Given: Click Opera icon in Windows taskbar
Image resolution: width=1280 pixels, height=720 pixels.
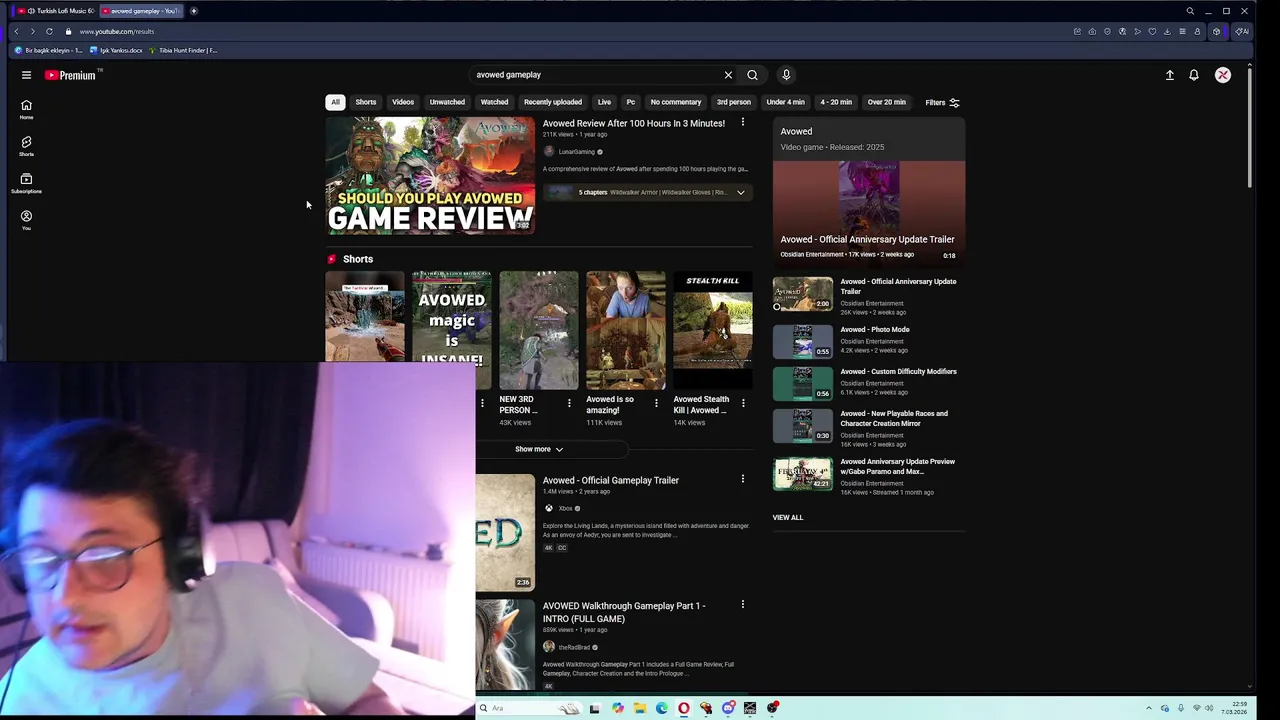Looking at the screenshot, I should (684, 708).
